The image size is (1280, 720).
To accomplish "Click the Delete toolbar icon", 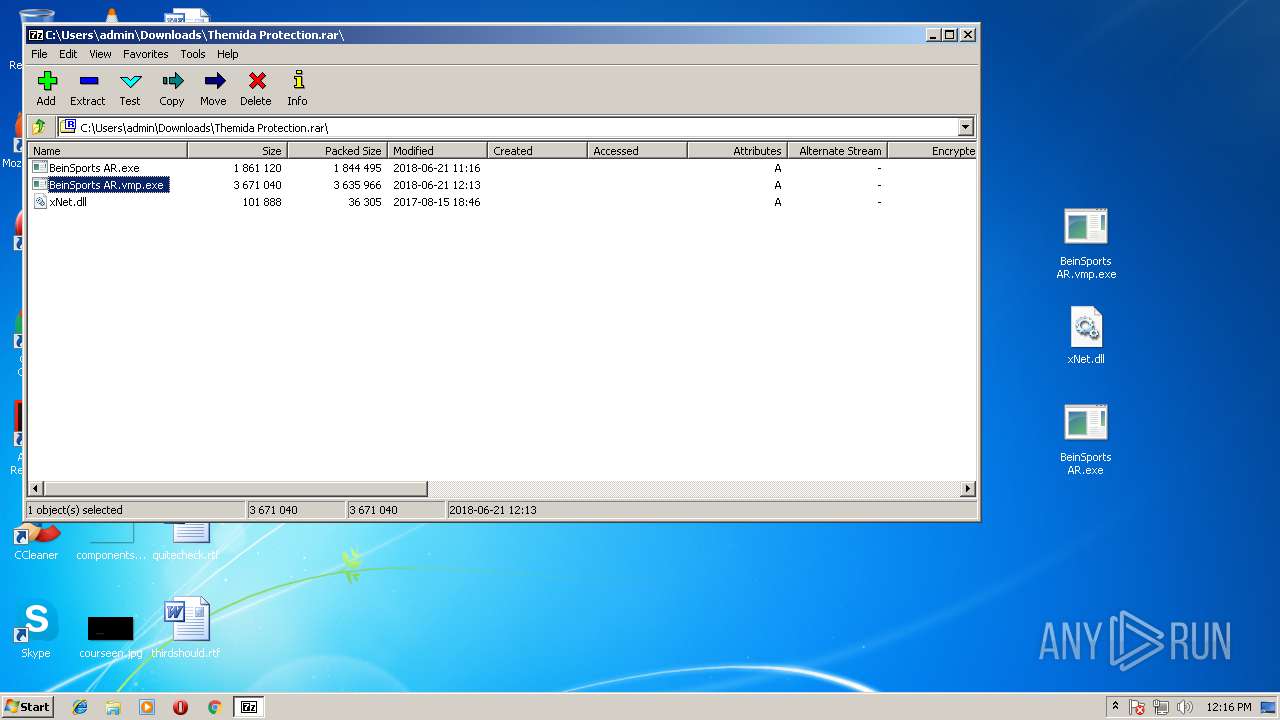I will [x=256, y=81].
